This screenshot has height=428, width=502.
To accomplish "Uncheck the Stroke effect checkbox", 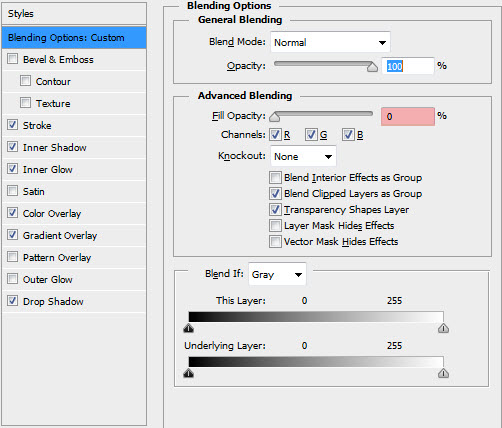I will coord(13,125).
